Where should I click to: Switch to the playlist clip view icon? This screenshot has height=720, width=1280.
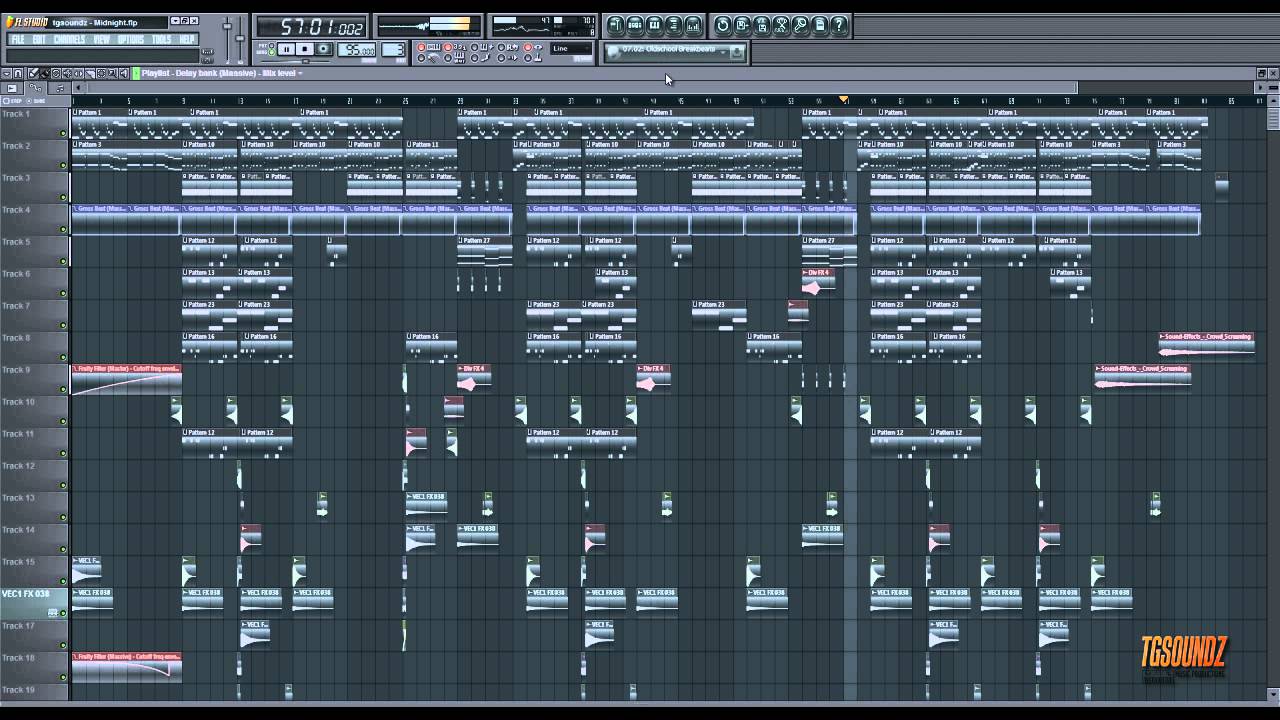click(x=12, y=88)
